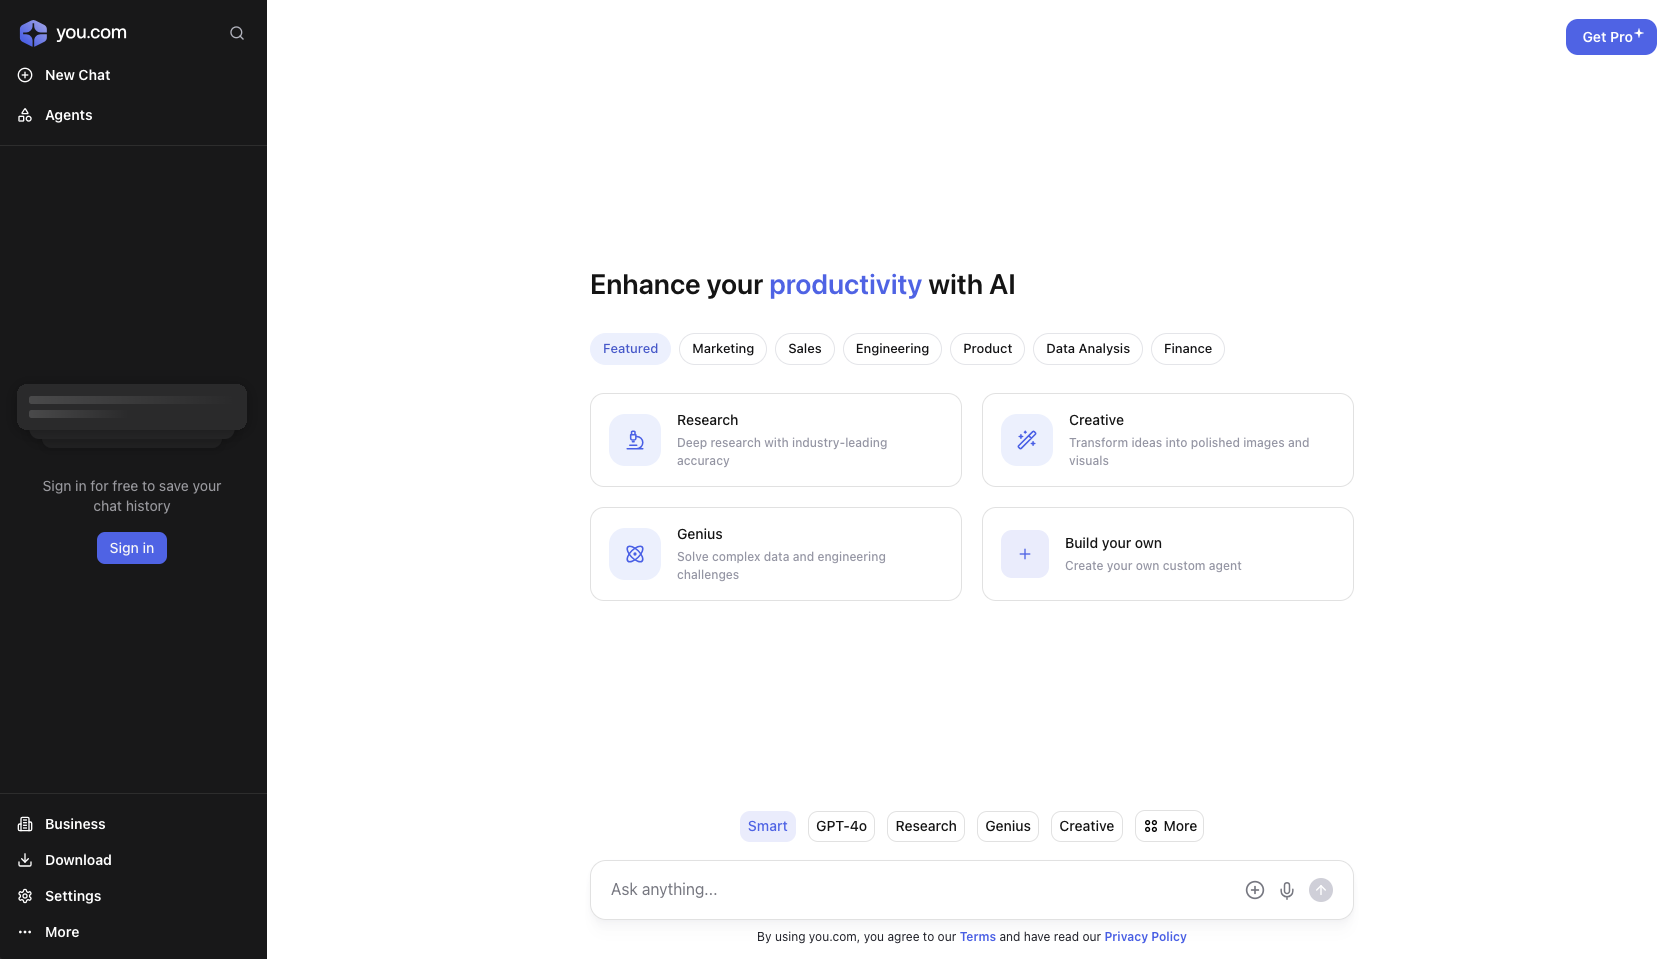
Task: Click the Agents label in sidebar
Action: (x=69, y=115)
